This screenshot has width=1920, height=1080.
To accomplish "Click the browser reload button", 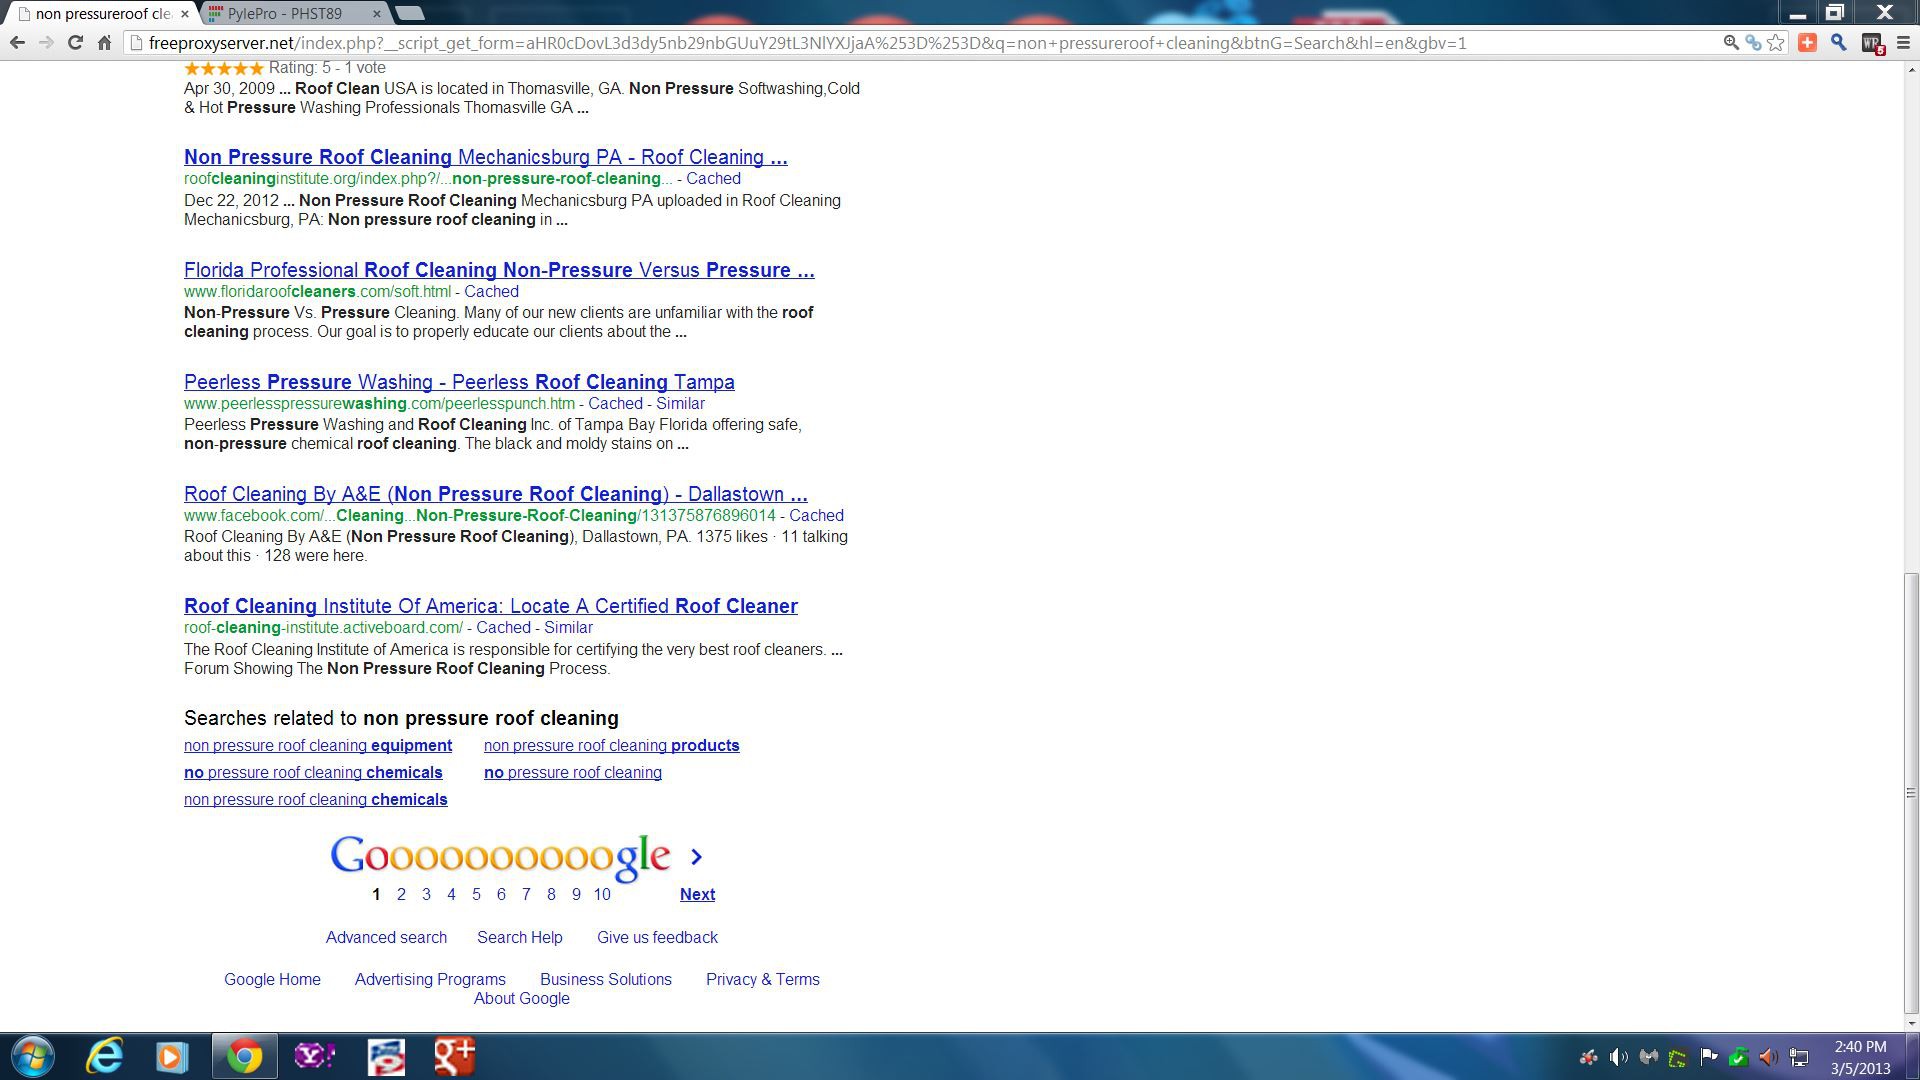I will [x=75, y=42].
